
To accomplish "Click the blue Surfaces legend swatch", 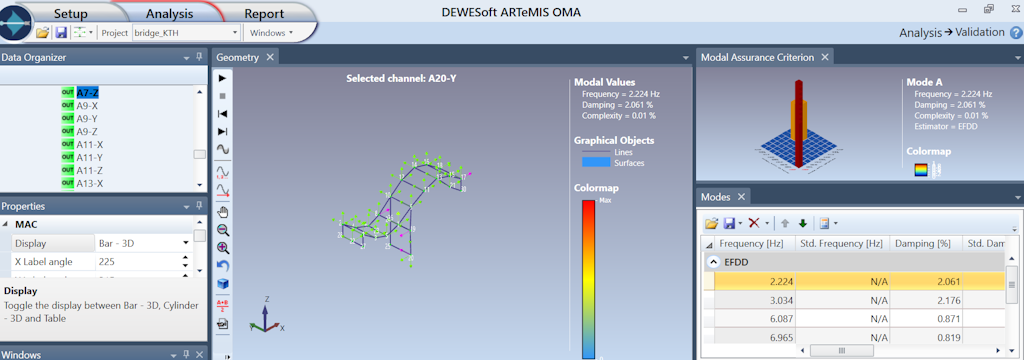I will tap(595, 163).
